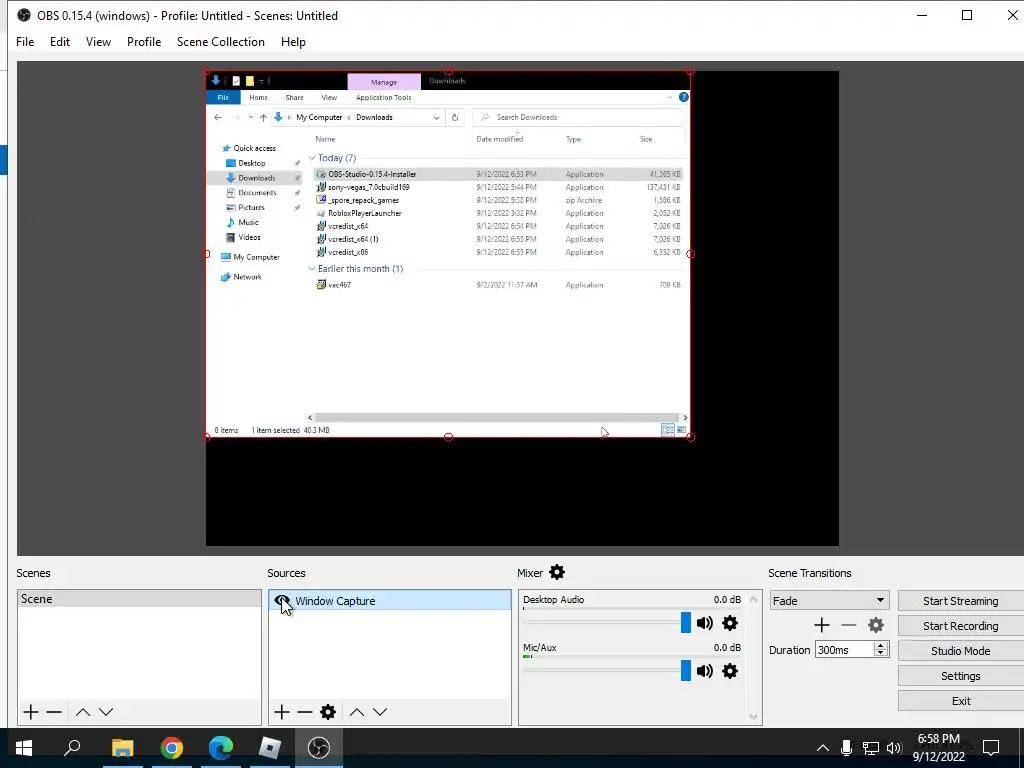This screenshot has height=768, width=1024.
Task: Remove selected scene with minus icon
Action: (x=54, y=712)
